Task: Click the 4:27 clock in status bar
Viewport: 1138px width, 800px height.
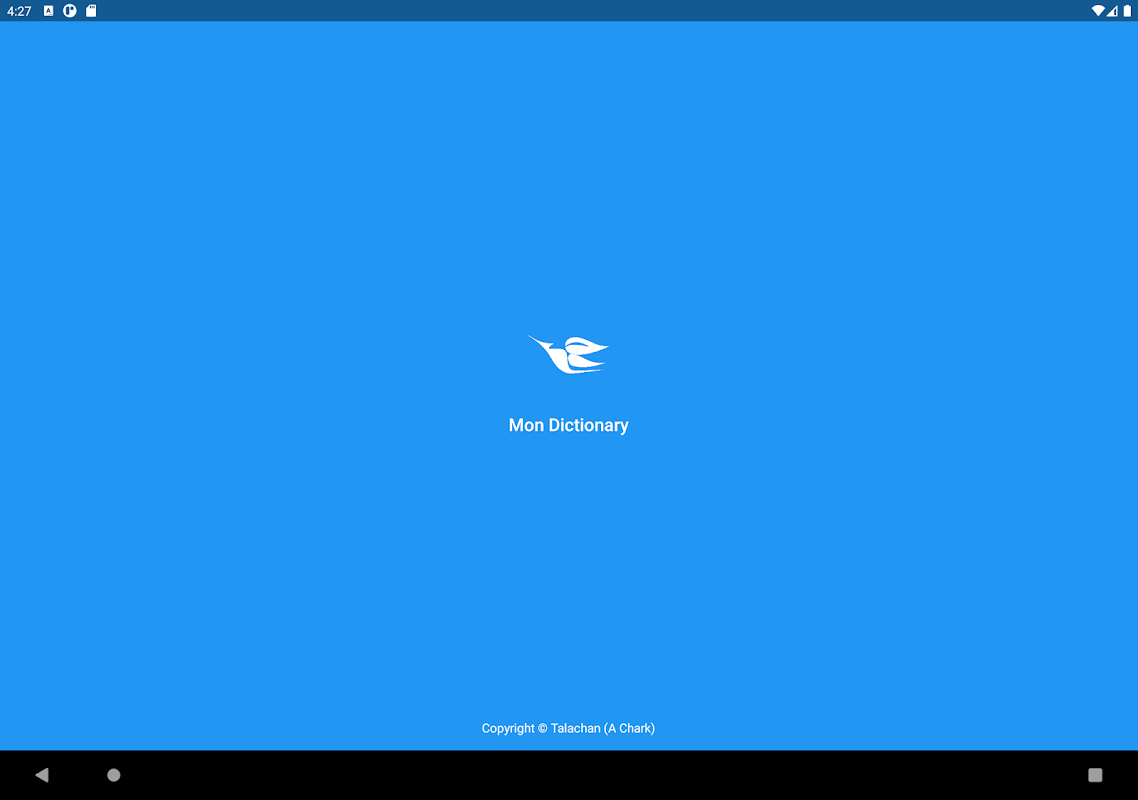Action: [19, 11]
